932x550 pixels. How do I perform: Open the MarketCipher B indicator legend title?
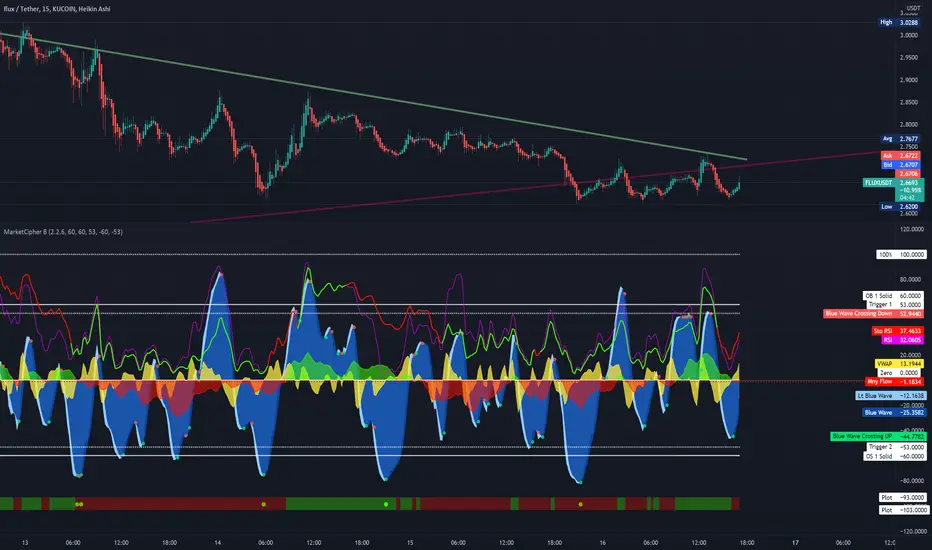(63, 232)
